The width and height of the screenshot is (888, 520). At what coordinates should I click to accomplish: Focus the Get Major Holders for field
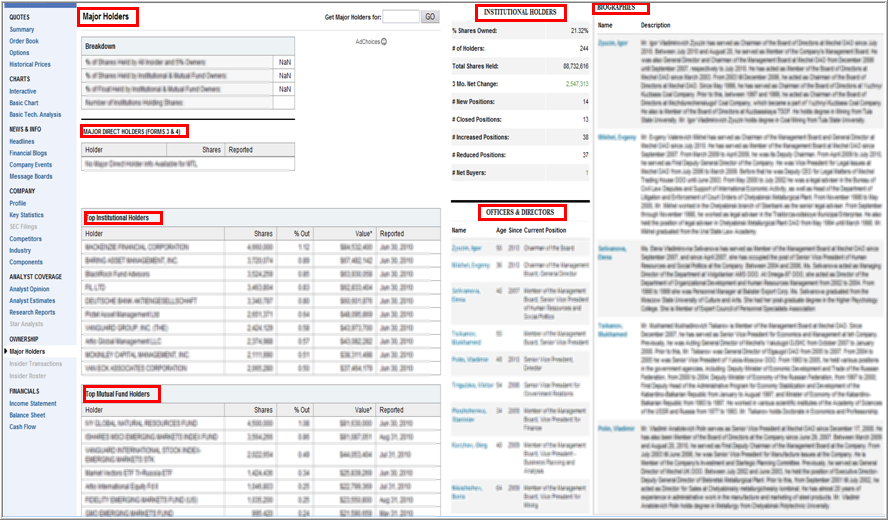click(401, 17)
